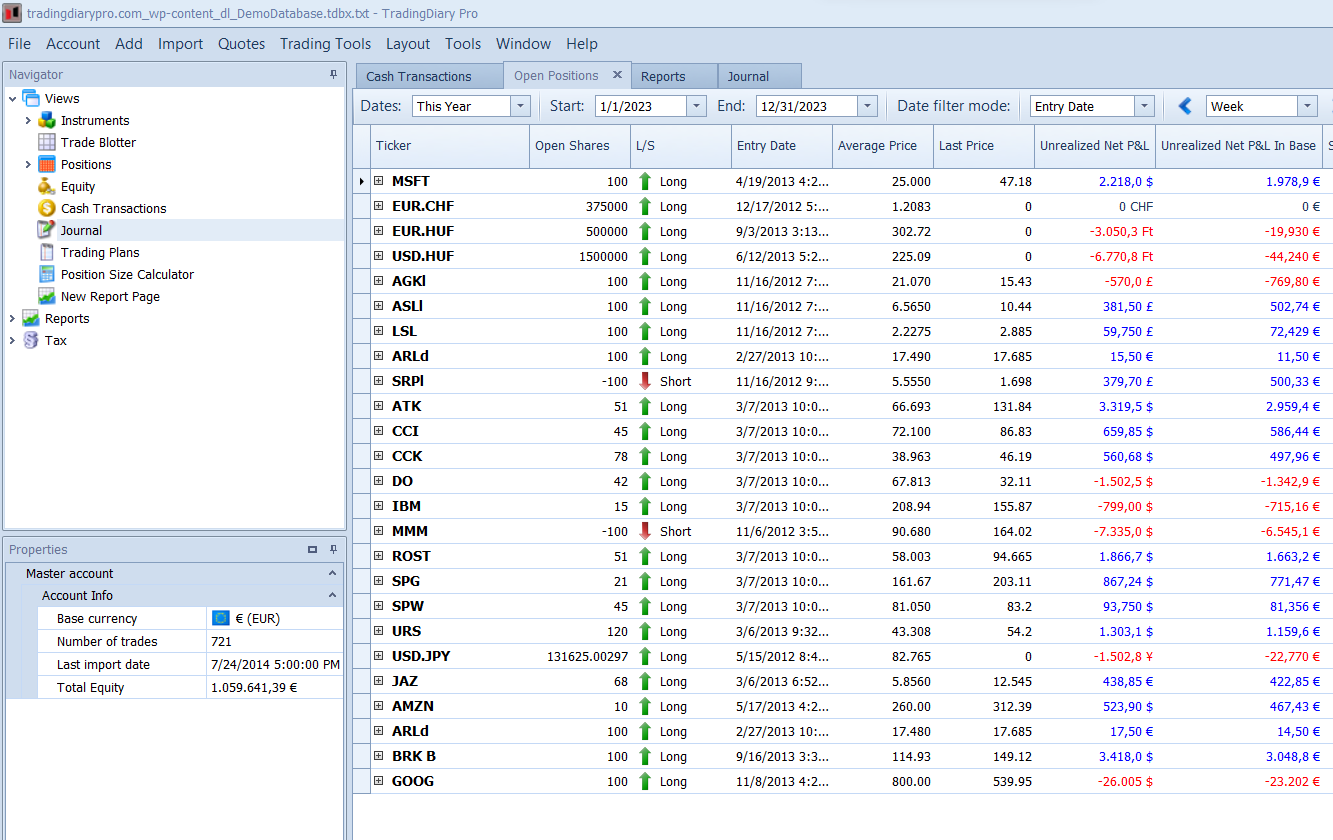Click the EUR flag icon in Base currency
Screen dimensions: 1333x840
[221, 618]
